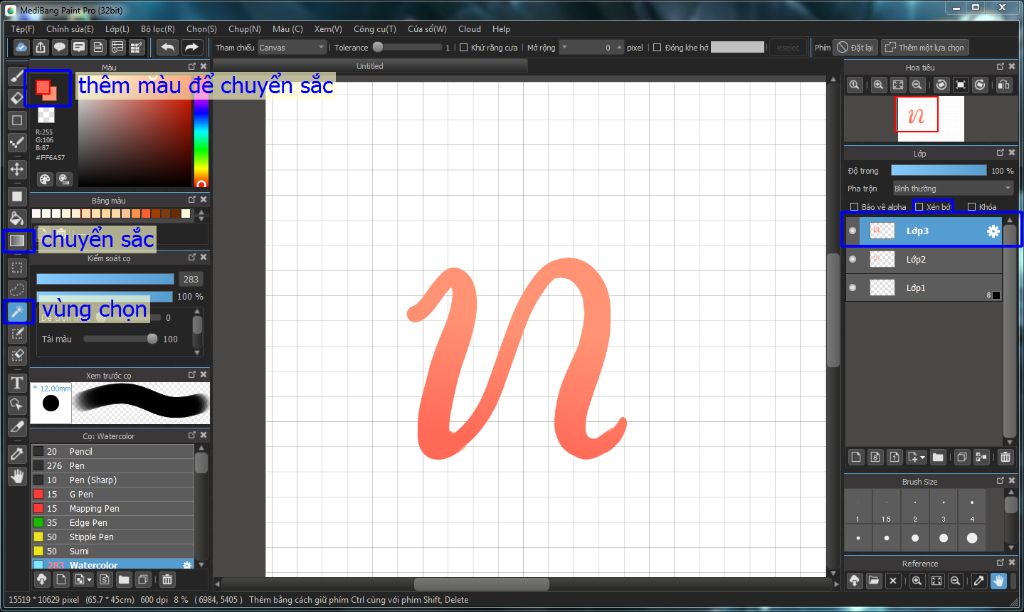This screenshot has width=1024, height=612.
Task: Close the Màu color panel
Action: click(204, 67)
